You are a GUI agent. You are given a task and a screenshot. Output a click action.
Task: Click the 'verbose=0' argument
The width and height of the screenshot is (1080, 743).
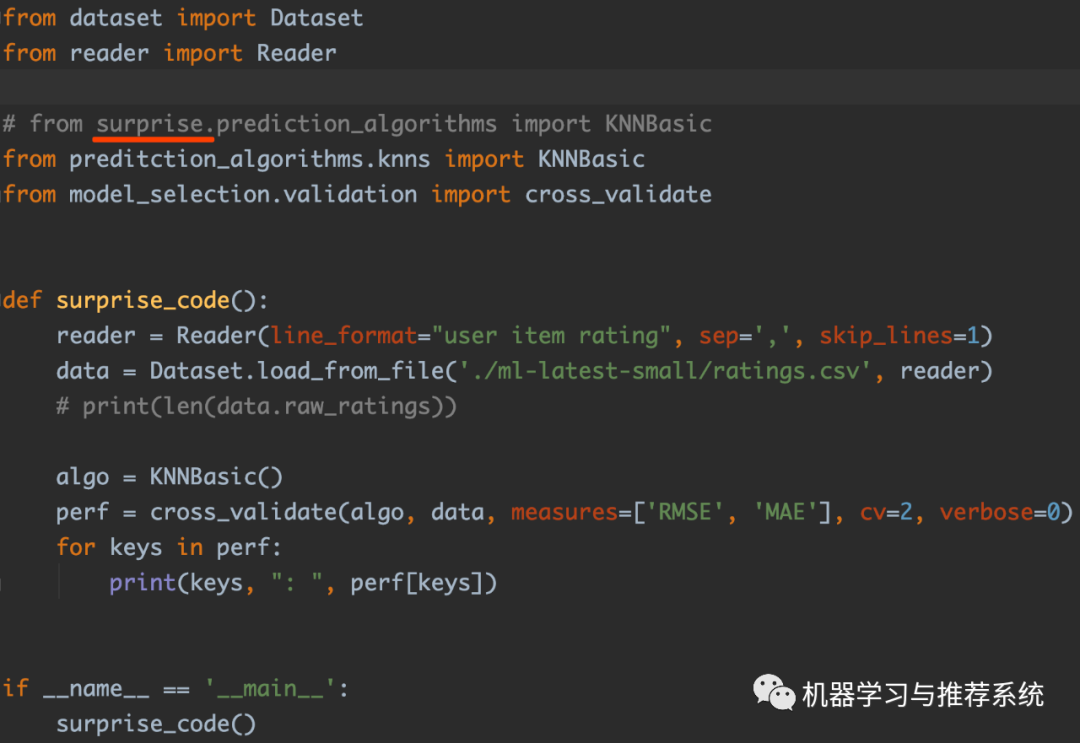(x=1000, y=512)
